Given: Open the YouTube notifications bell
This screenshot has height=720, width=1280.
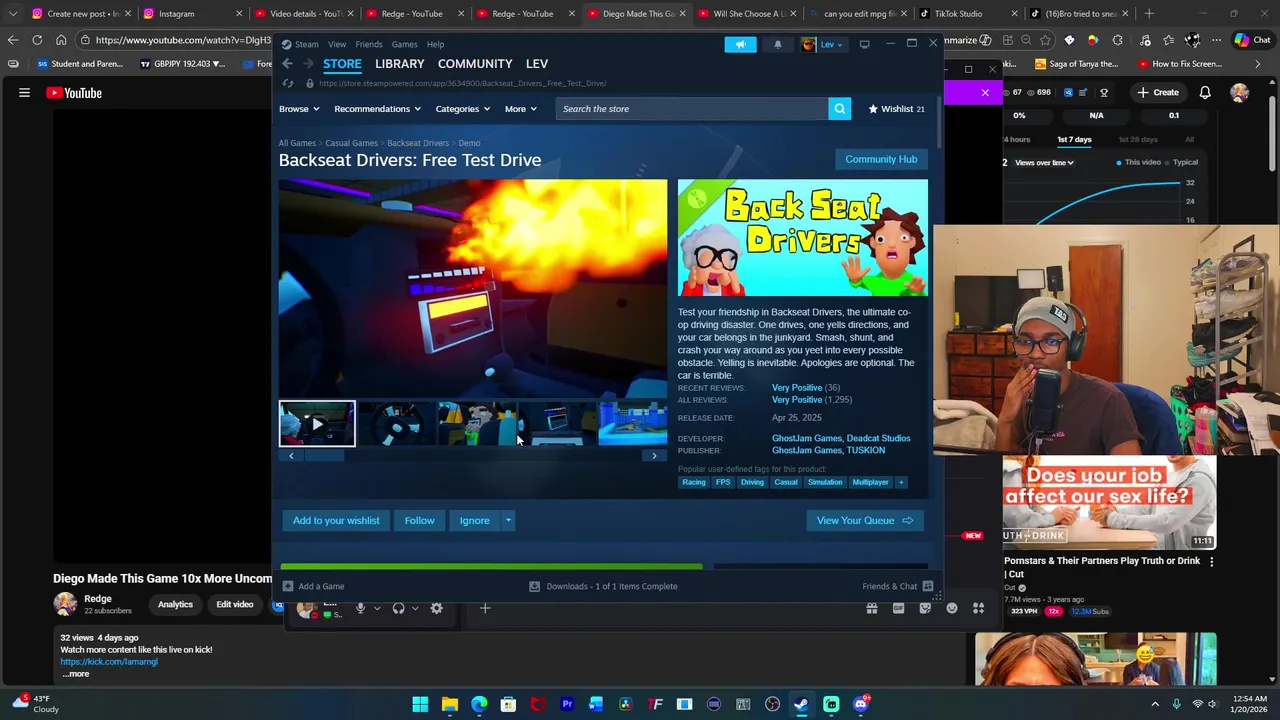Looking at the screenshot, I should (x=1205, y=92).
